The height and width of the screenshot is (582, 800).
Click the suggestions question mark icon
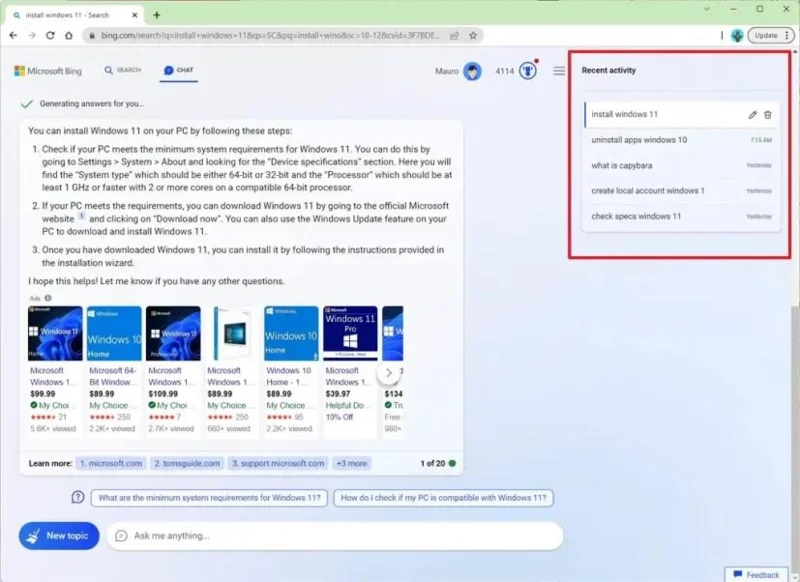coord(78,497)
